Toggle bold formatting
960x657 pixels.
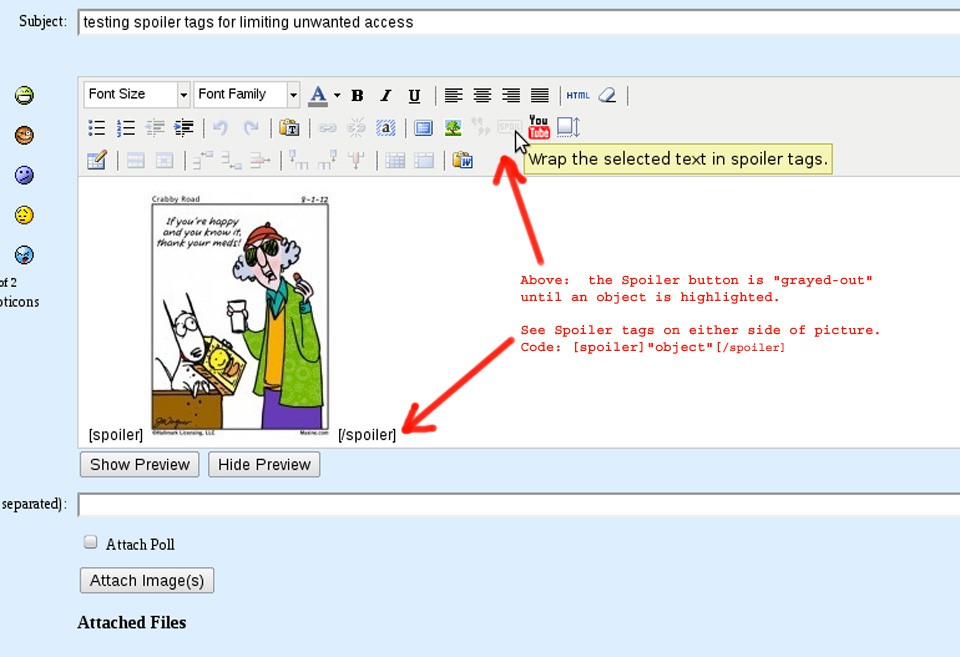pyautogui.click(x=357, y=95)
